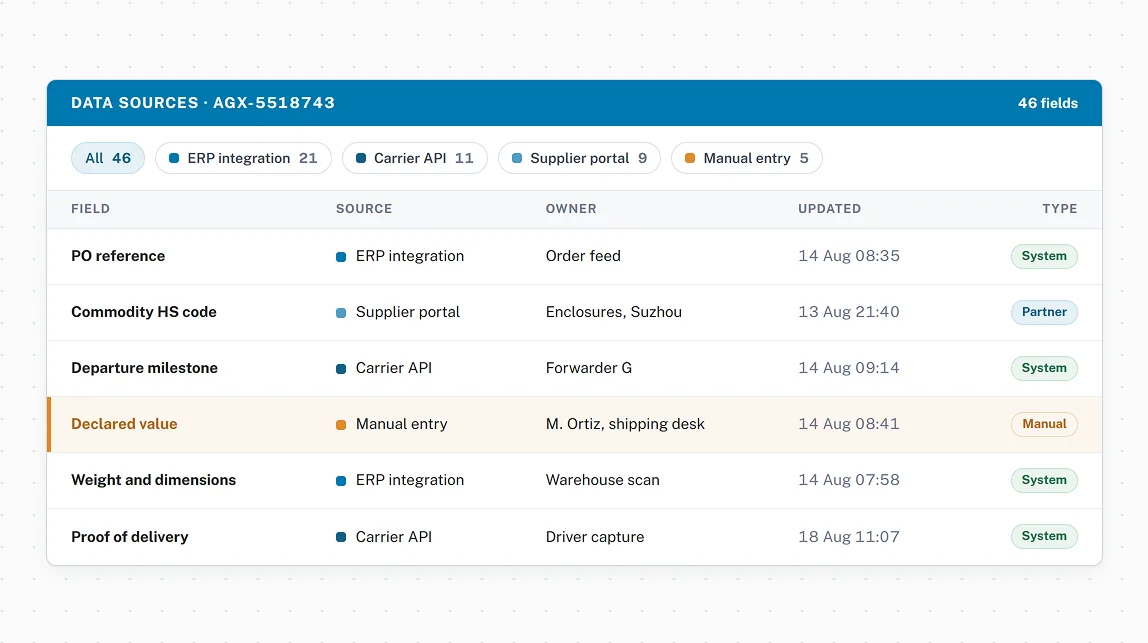Viewport: 1148px width, 643px height.
Task: Click the owner Enclosures, Suzhou
Action: [x=614, y=312]
